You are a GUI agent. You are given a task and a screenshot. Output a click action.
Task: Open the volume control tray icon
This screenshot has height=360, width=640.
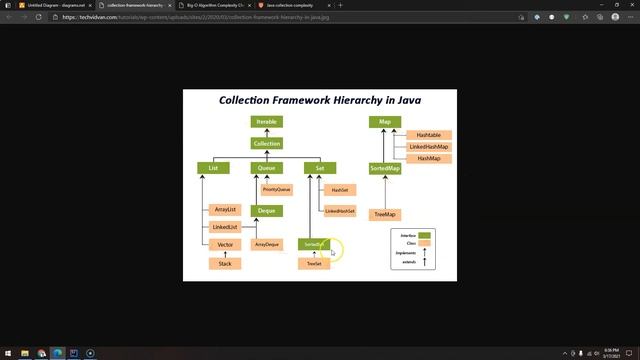(x=597, y=353)
